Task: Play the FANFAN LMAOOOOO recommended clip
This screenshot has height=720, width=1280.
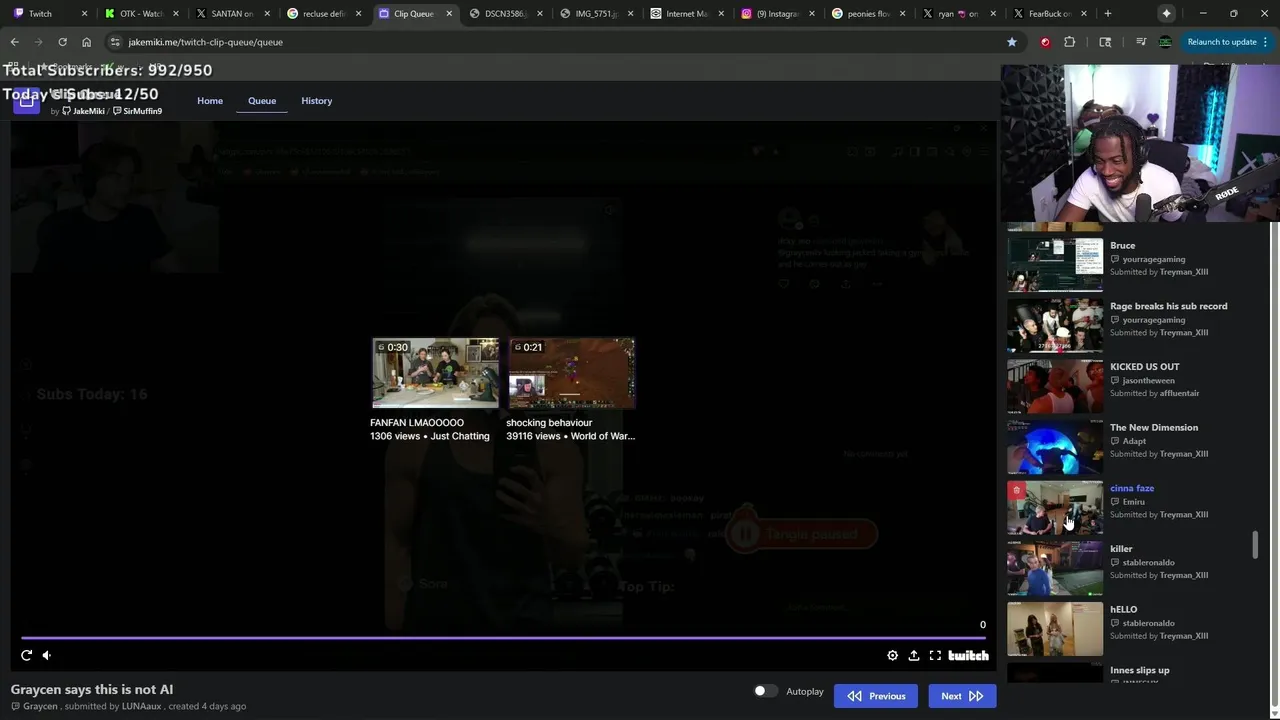Action: point(435,373)
